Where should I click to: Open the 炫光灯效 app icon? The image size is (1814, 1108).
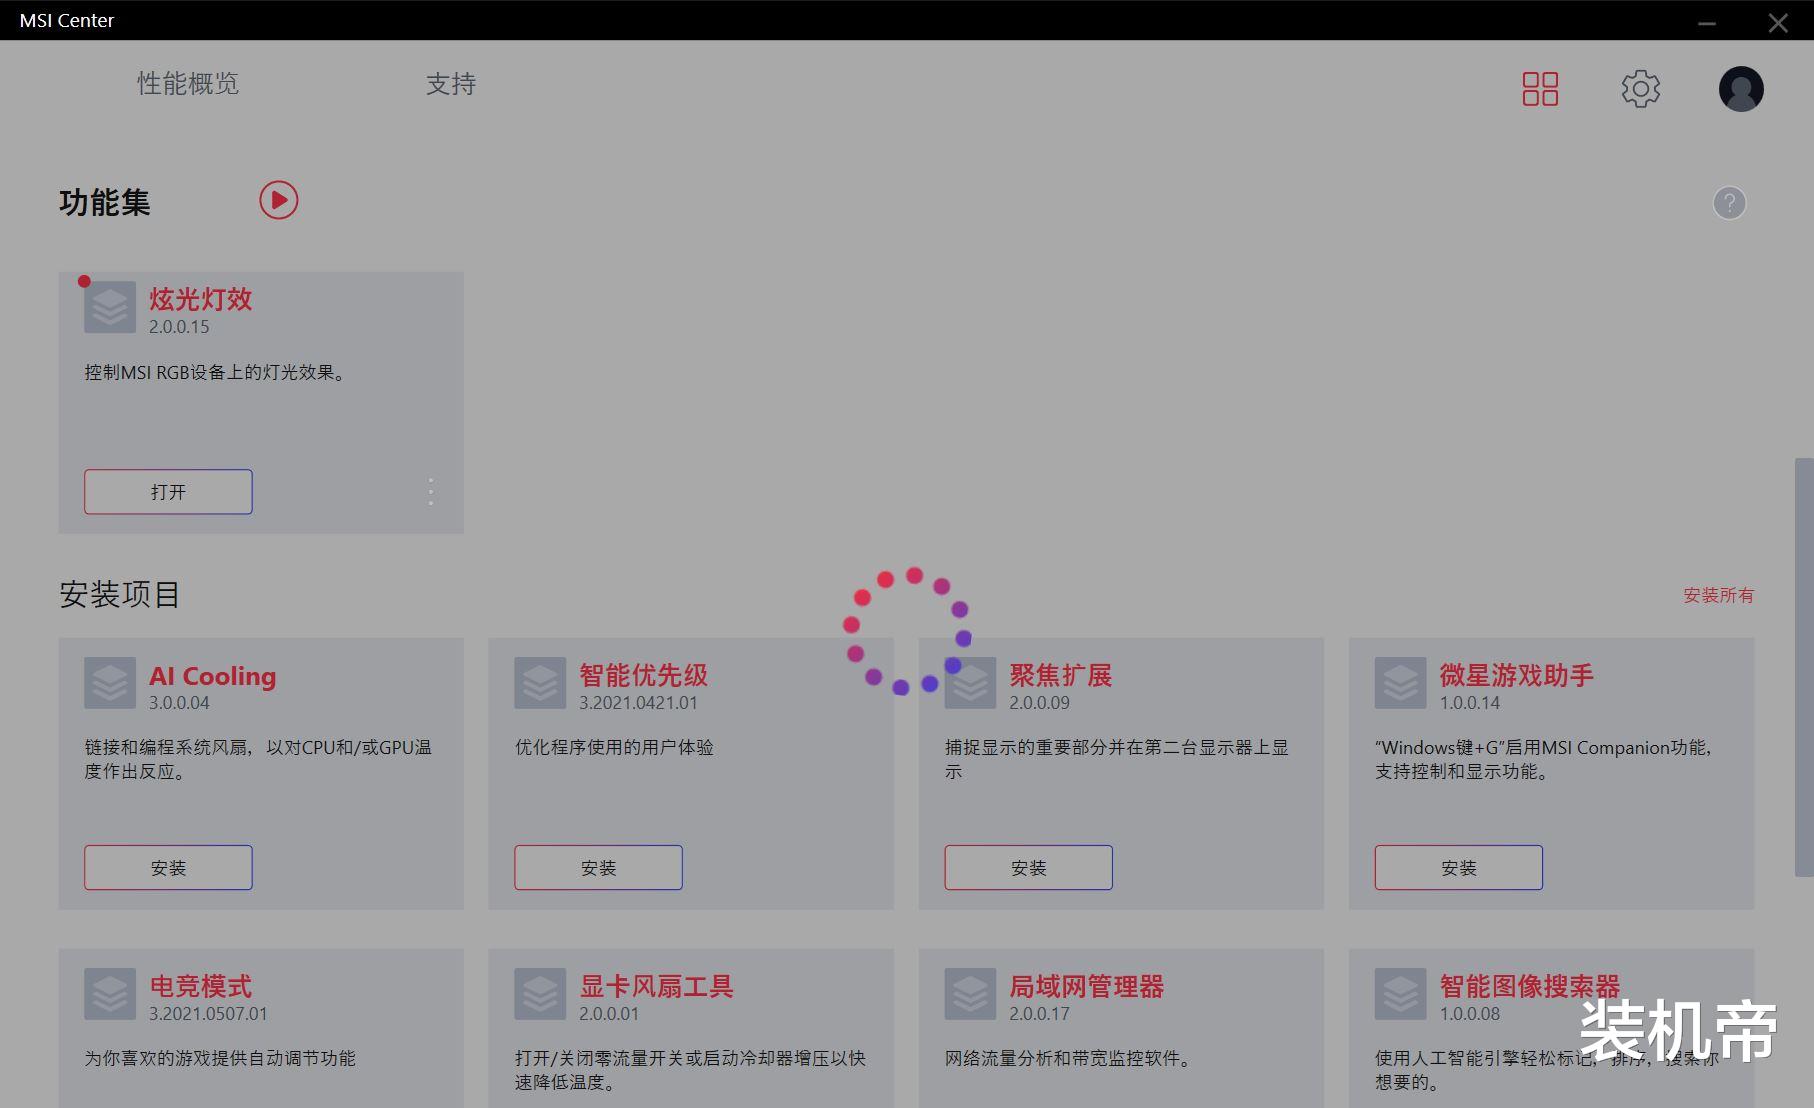(110, 307)
